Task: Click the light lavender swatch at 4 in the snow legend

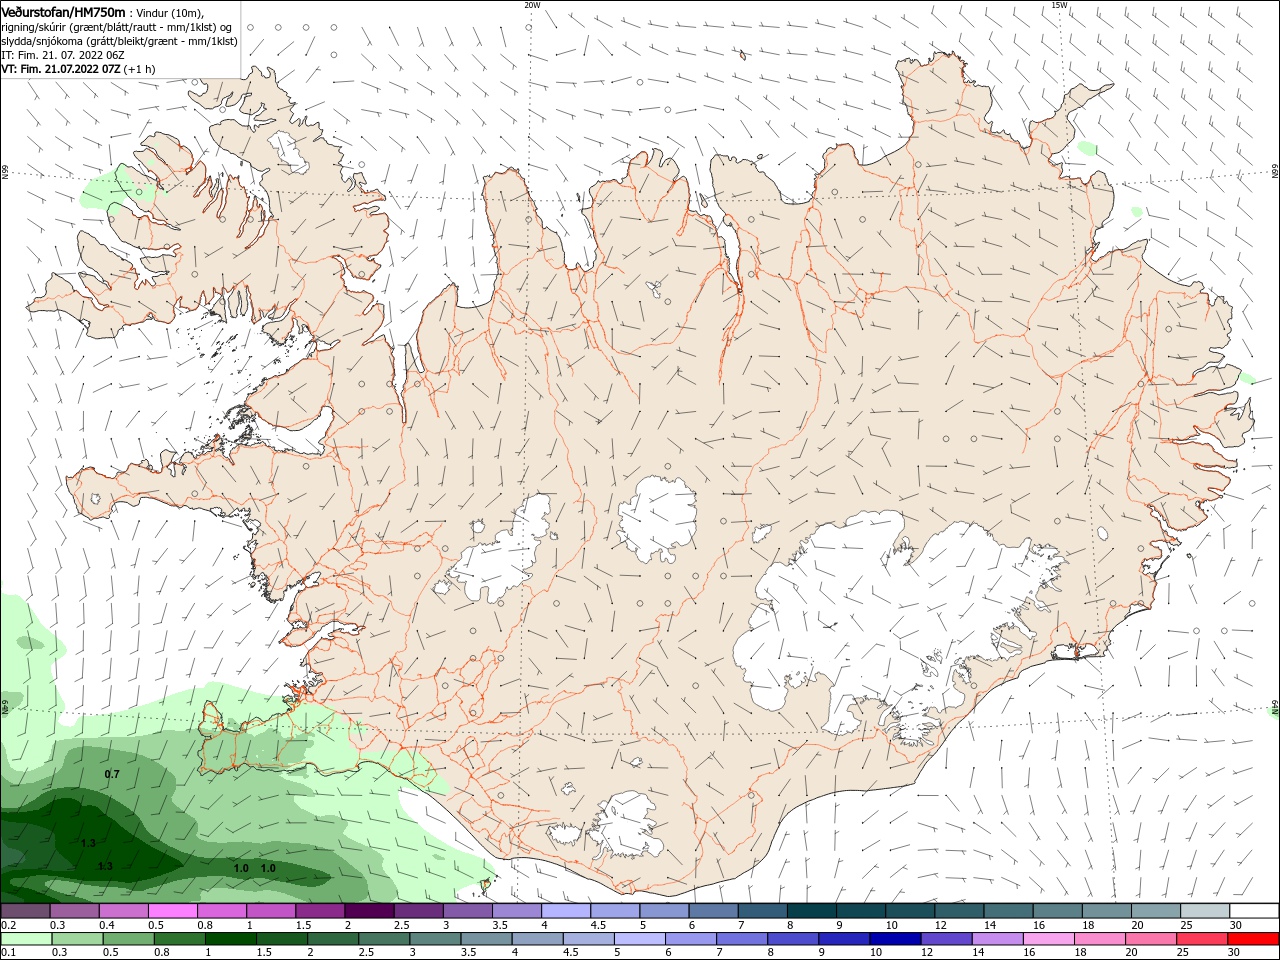Action: coord(566,911)
